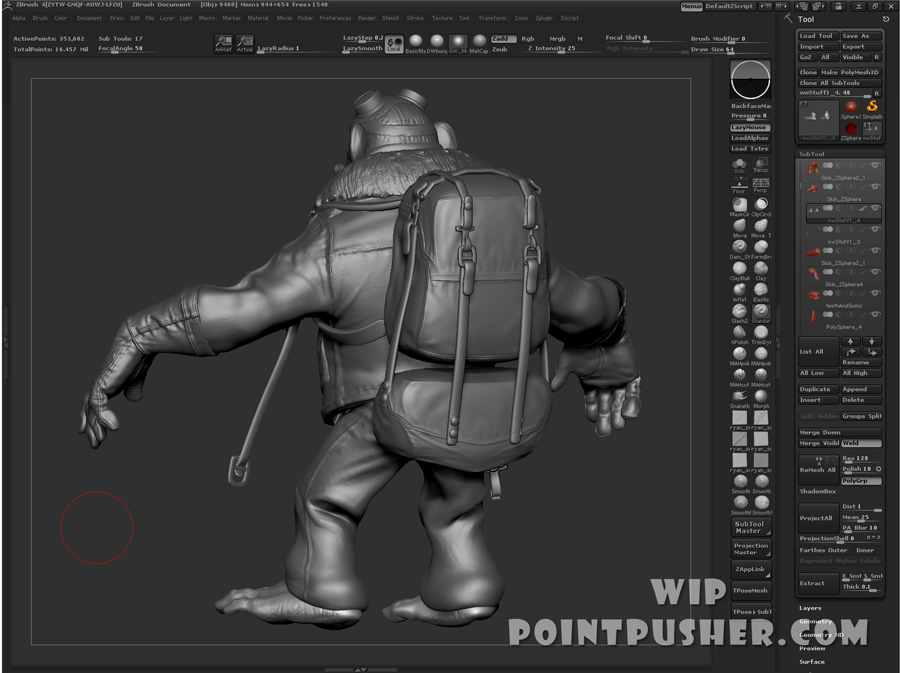Expand the Layers section

point(810,608)
